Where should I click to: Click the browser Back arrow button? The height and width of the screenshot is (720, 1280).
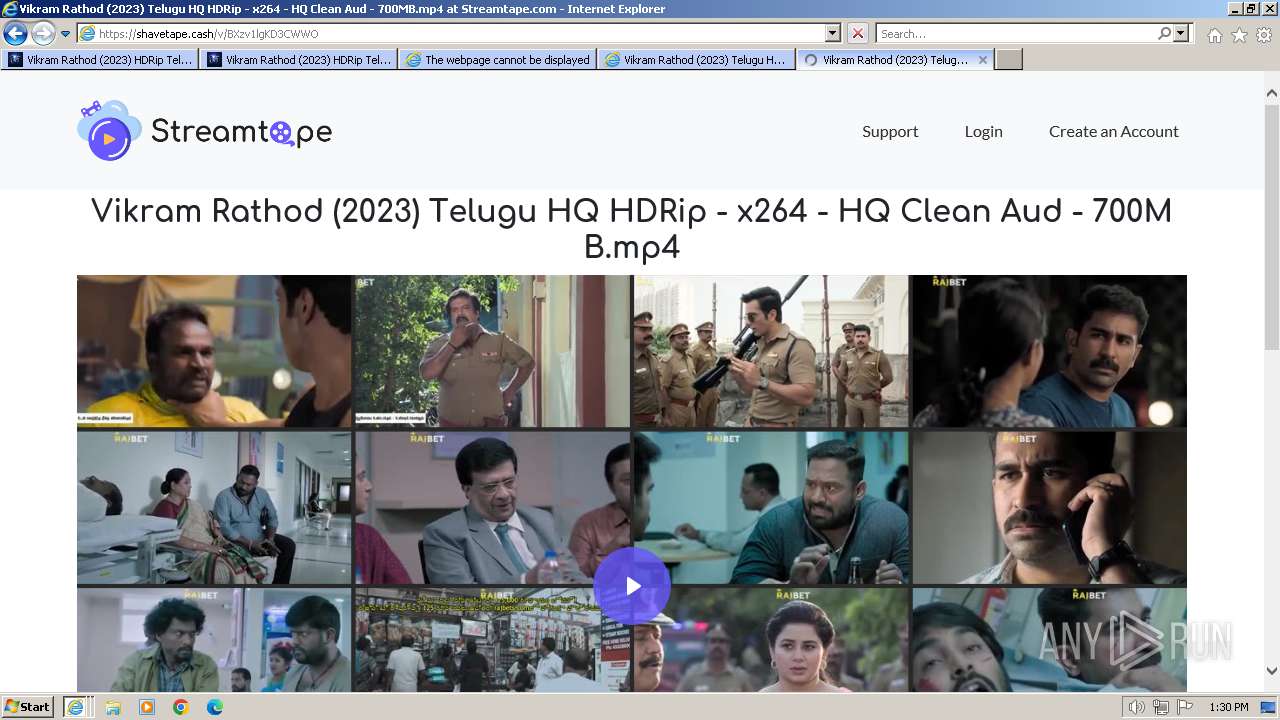click(16, 33)
